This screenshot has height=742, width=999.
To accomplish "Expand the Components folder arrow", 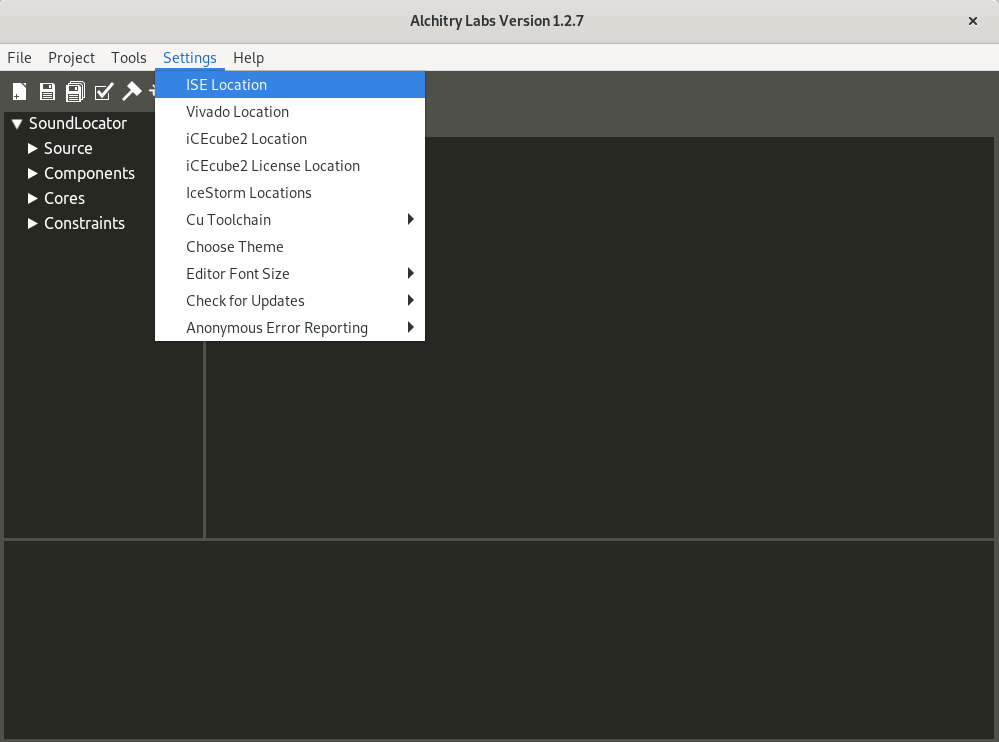I will 32,173.
